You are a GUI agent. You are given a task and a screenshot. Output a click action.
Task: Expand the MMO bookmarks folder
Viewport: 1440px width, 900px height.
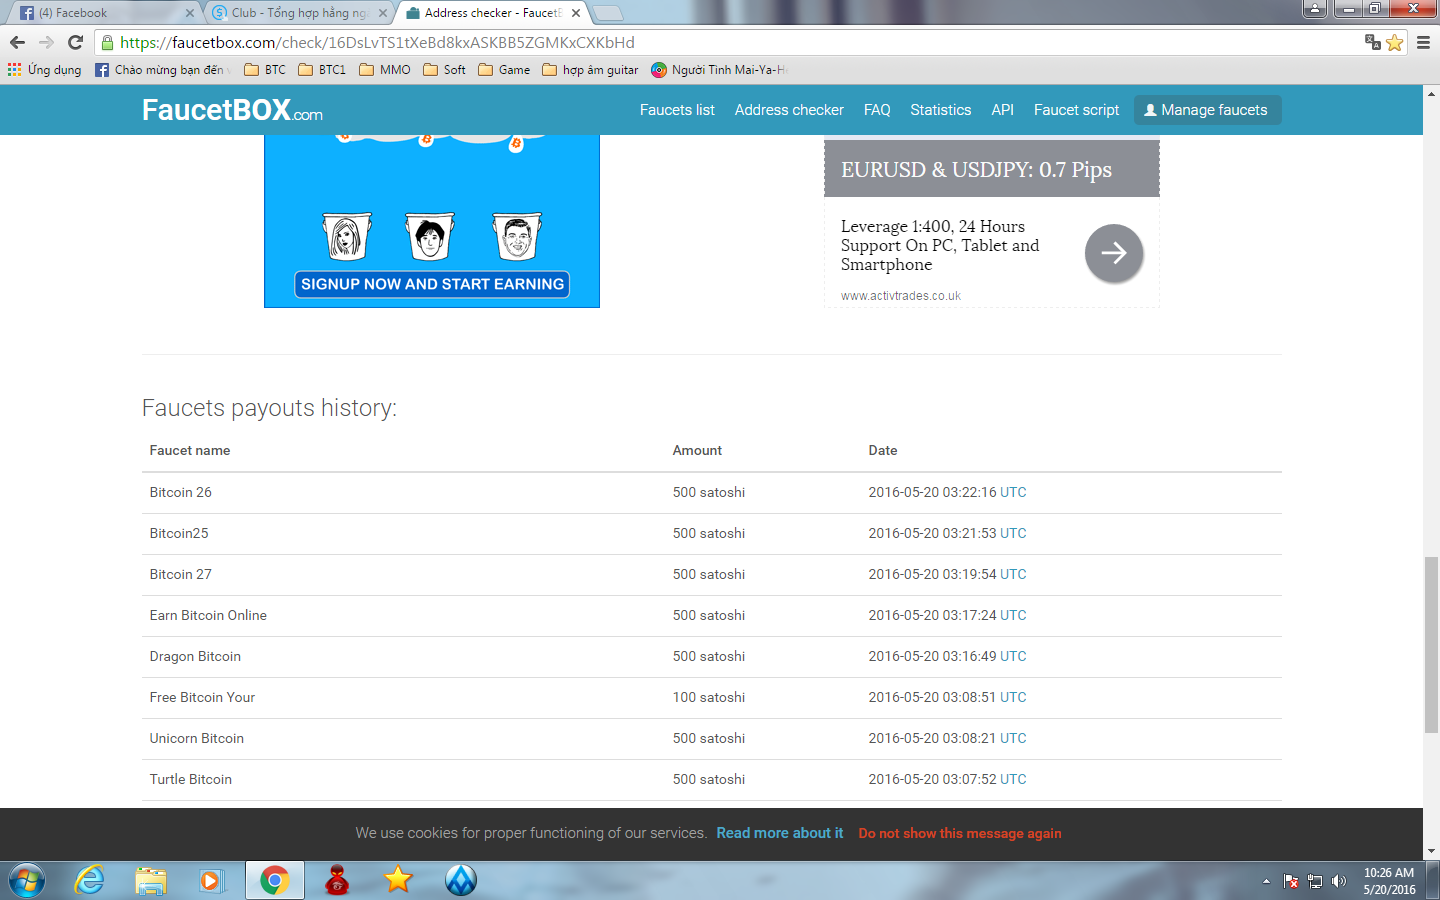[x=385, y=70]
